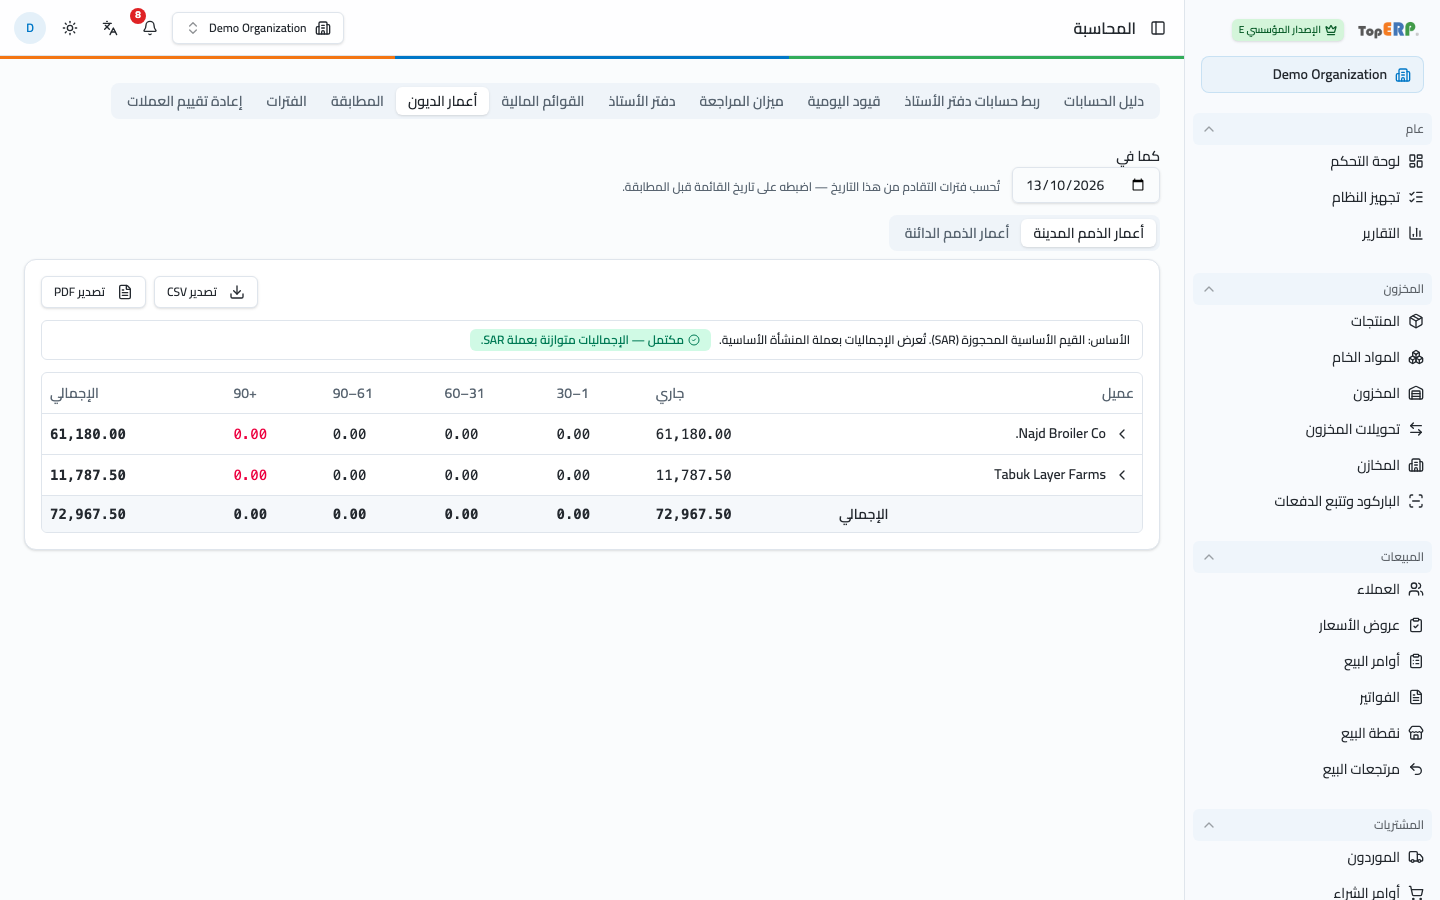Open the language translation icon
1440x900 pixels.
point(110,28)
